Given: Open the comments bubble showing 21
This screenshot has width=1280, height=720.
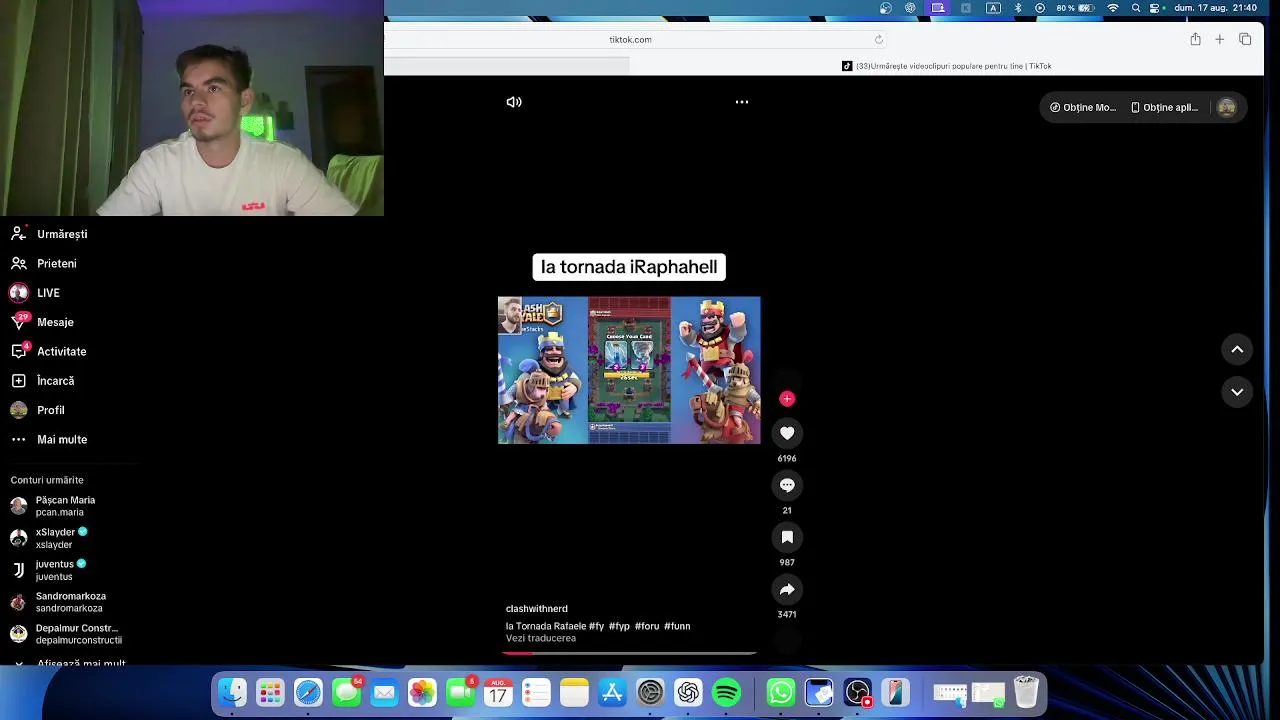Looking at the screenshot, I should point(787,485).
